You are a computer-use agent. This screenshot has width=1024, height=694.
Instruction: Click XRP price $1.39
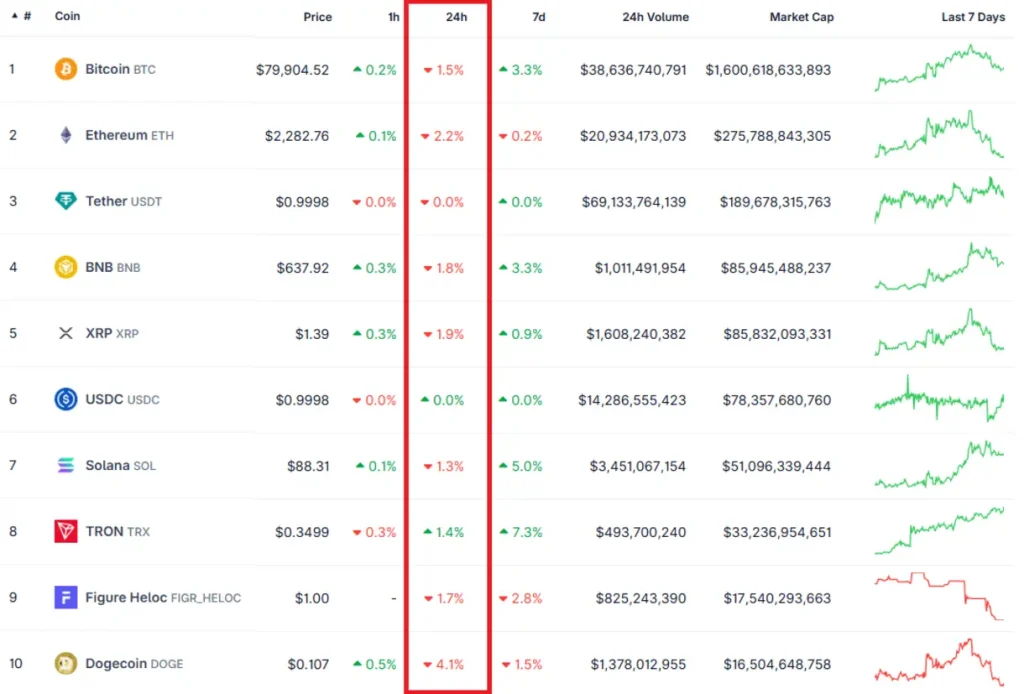click(x=312, y=334)
